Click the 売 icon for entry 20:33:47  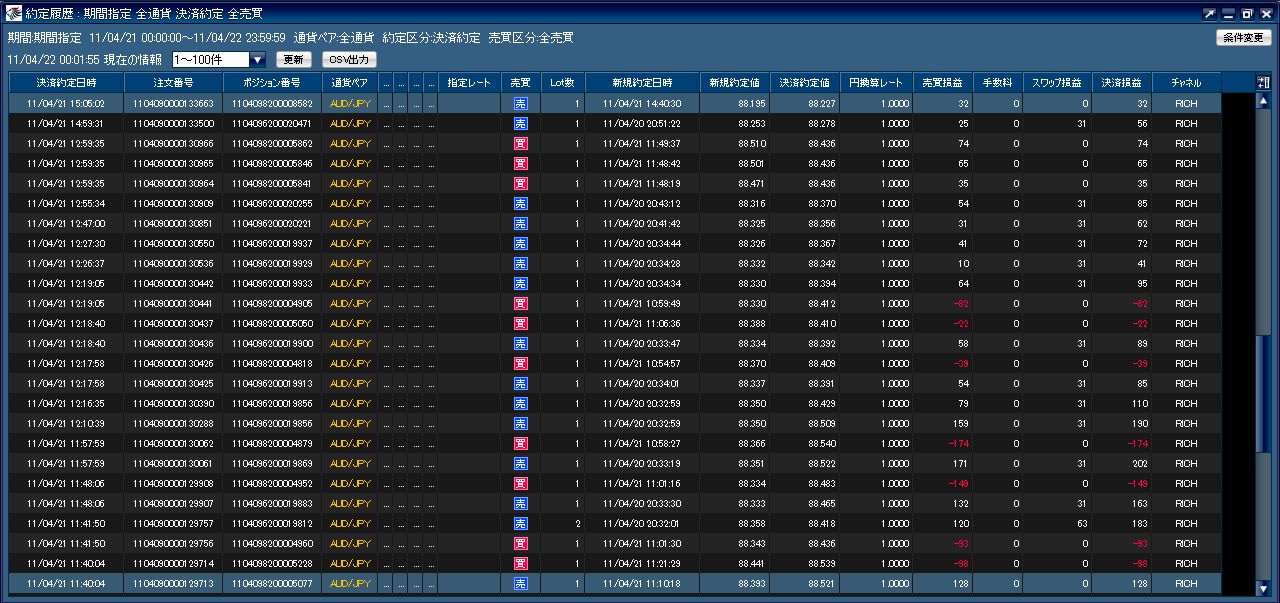click(520, 343)
